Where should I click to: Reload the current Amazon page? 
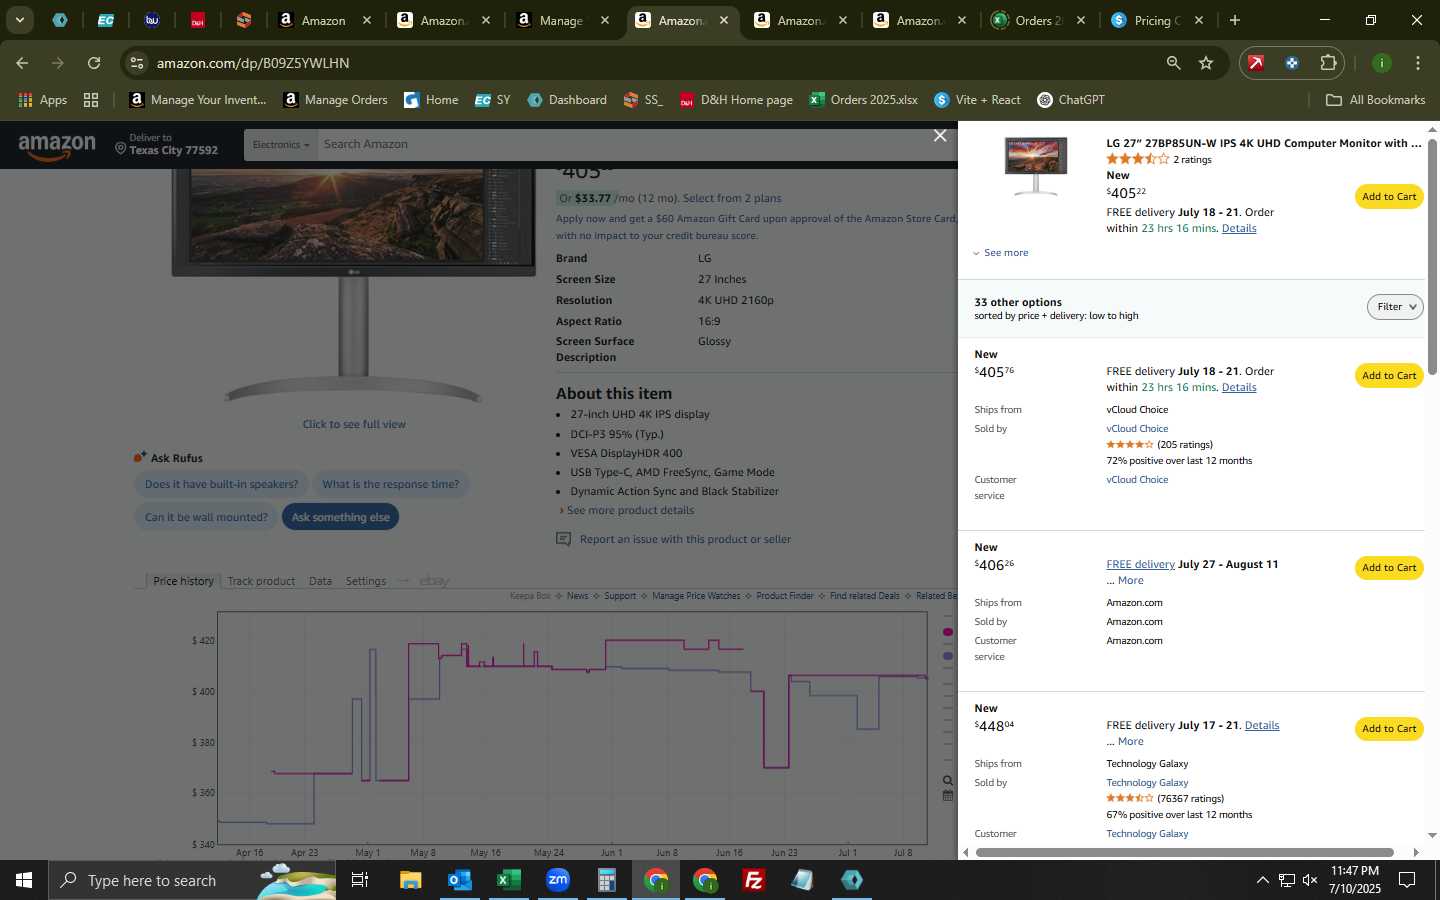[x=94, y=63]
